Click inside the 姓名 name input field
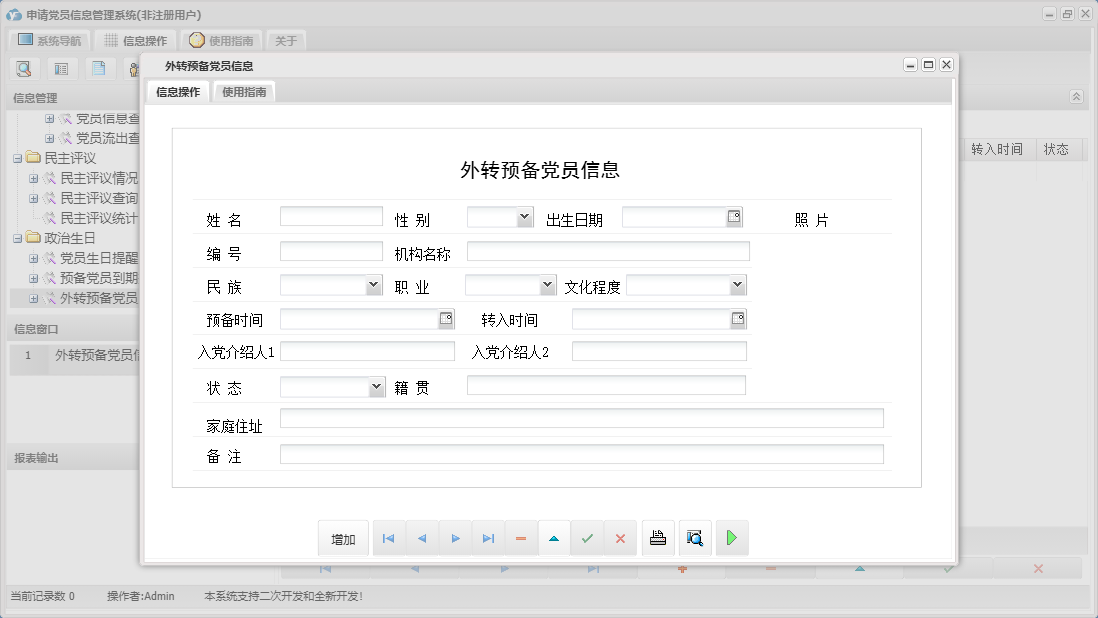 331,216
